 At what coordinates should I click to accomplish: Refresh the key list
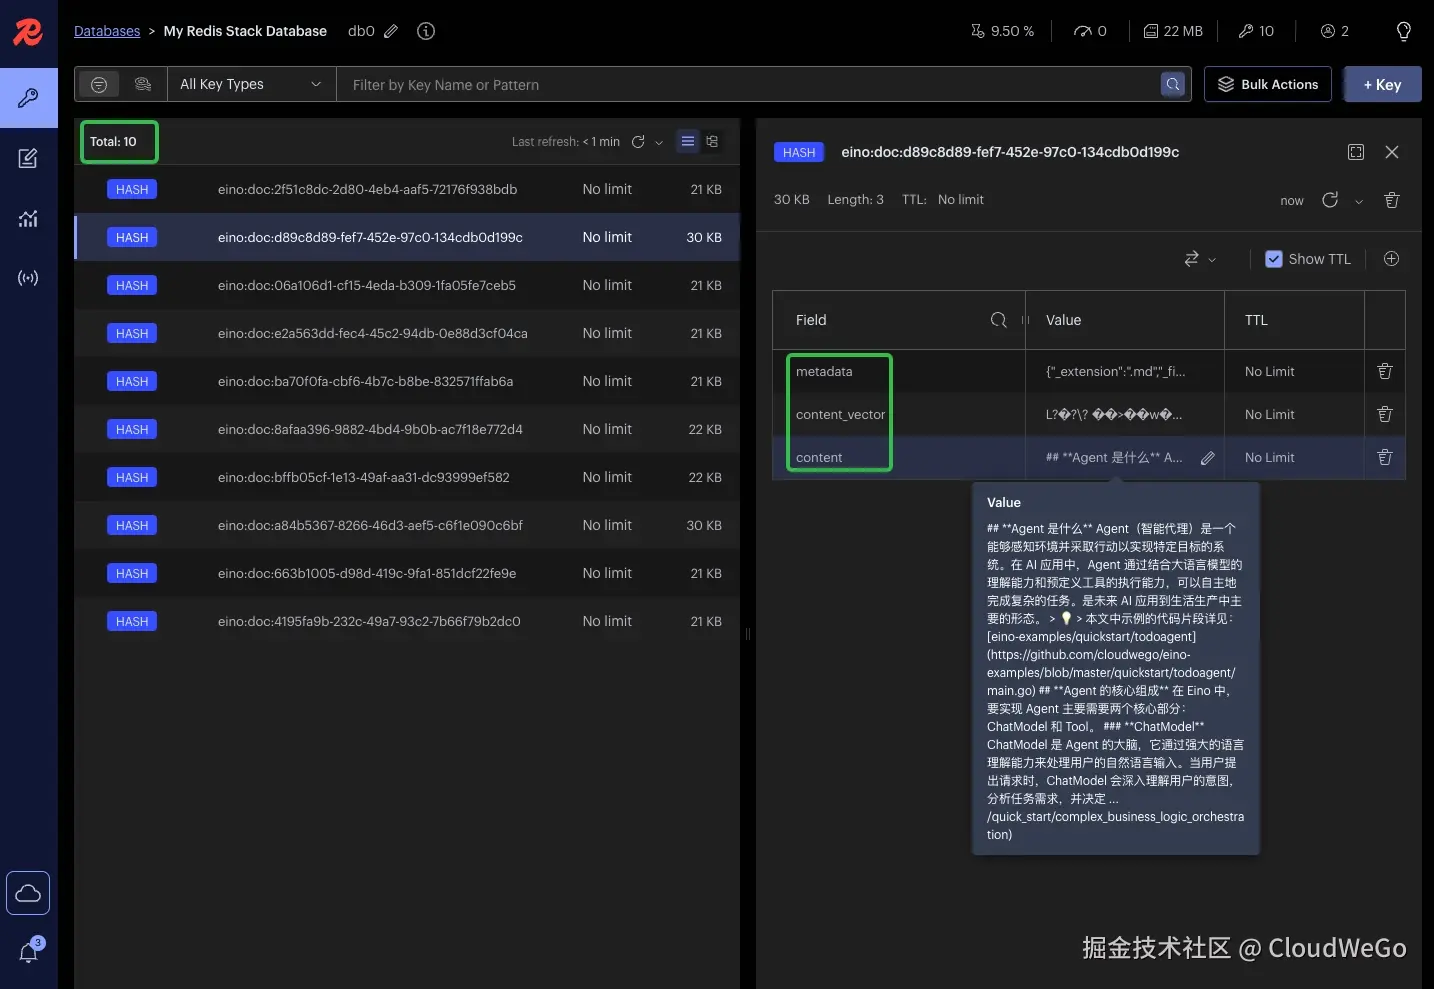[x=638, y=142]
